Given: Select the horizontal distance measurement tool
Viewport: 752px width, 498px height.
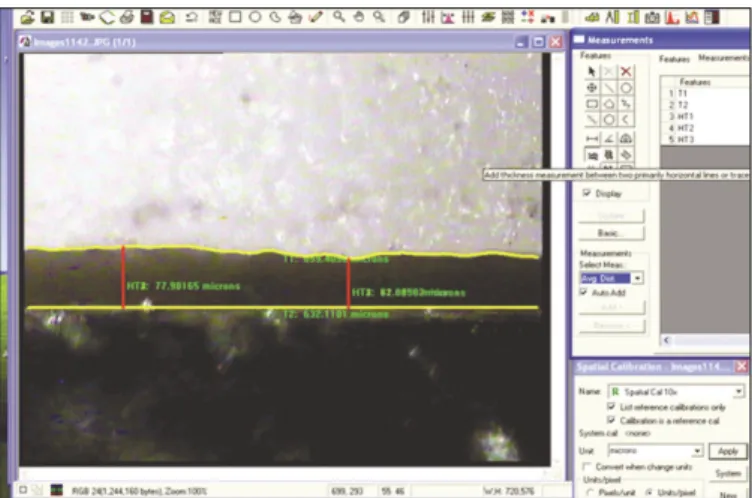Looking at the screenshot, I should coord(592,139).
